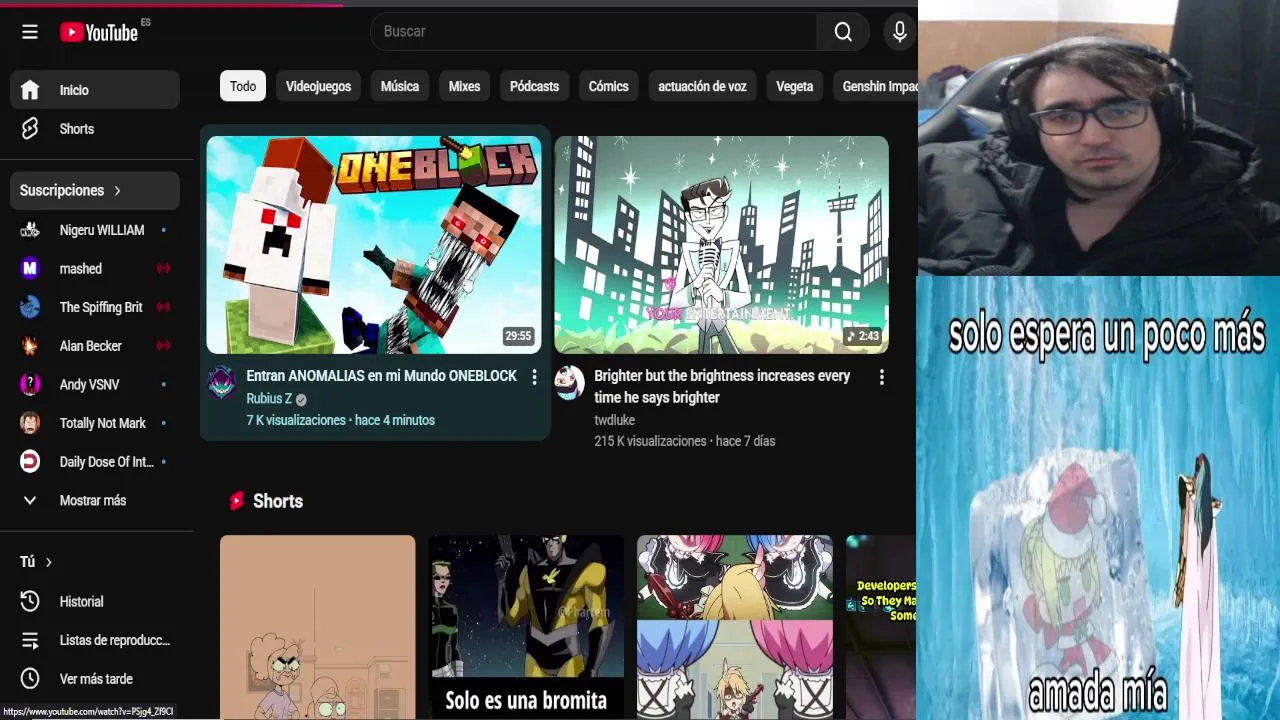1280x720 pixels.
Task: Select the Videojuegos filter chip
Action: (318, 86)
